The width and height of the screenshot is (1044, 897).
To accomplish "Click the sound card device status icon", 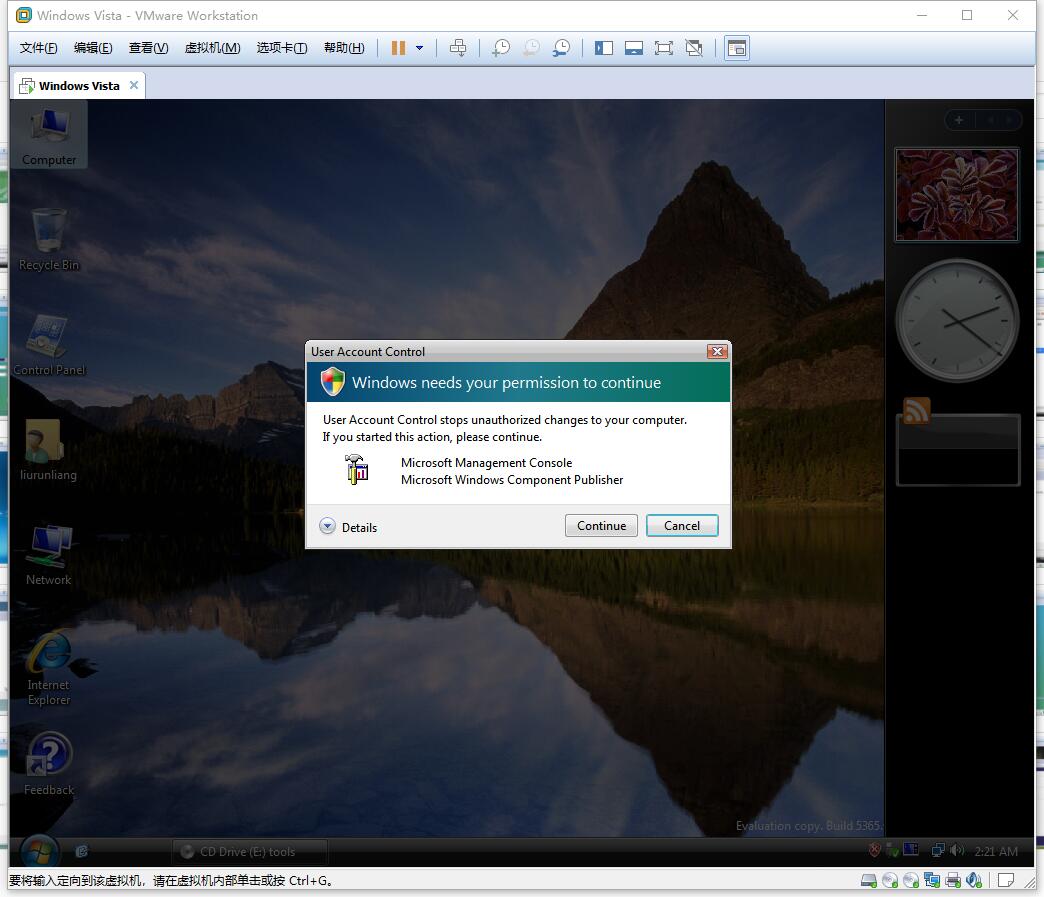I will click(x=974, y=880).
